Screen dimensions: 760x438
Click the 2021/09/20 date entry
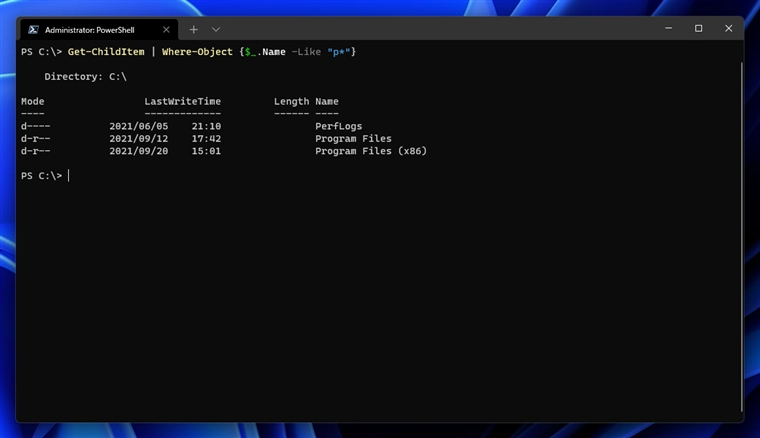pyautogui.click(x=139, y=151)
